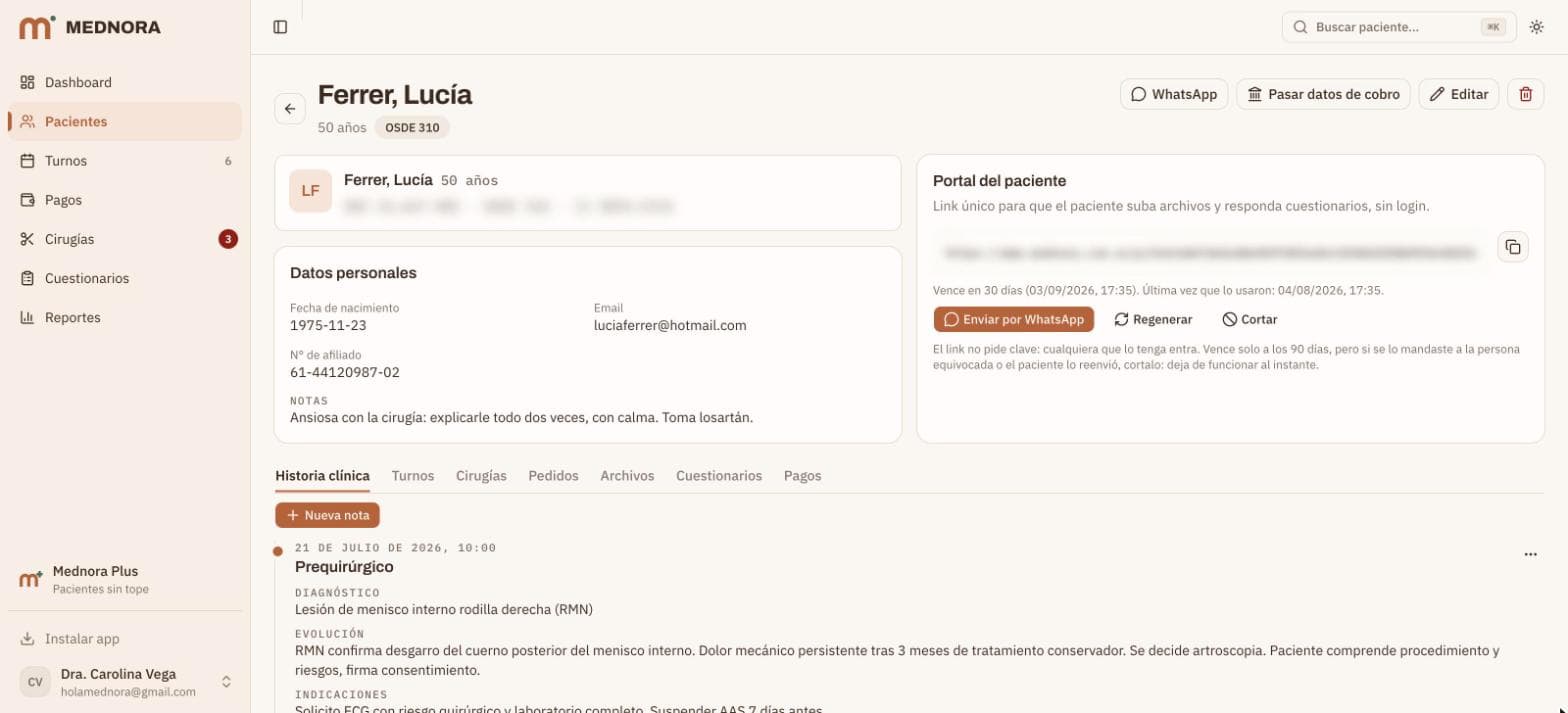Screen dimensions: 1568x713
Task: Click Cortar portal link
Action: [1250, 319]
